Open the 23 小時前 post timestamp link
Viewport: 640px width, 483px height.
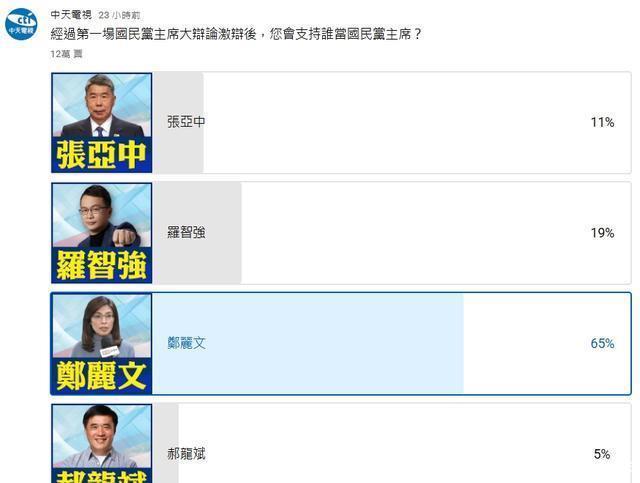point(119,15)
